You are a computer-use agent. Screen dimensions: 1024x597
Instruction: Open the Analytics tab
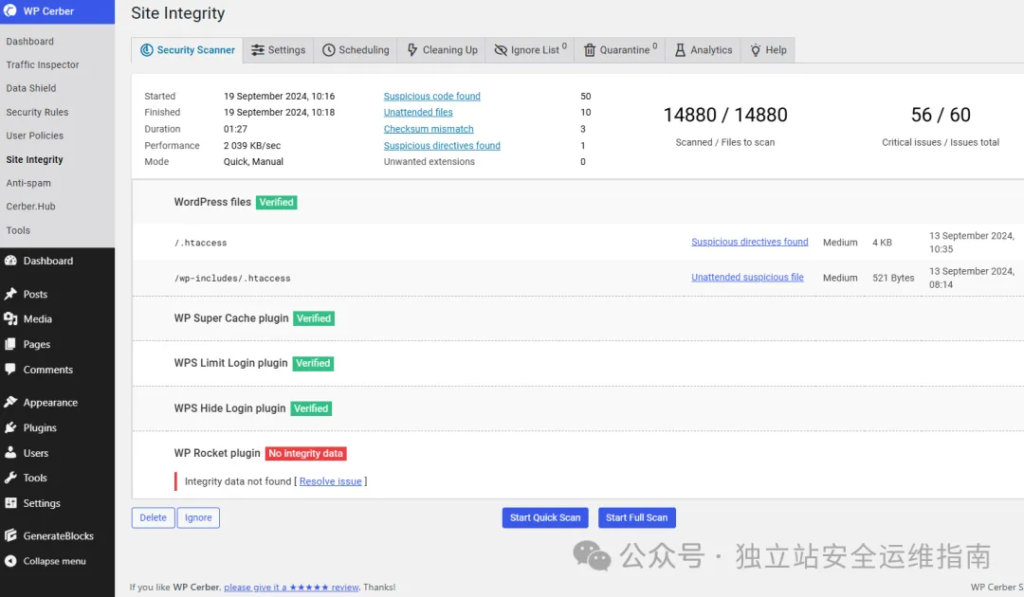pyautogui.click(x=703, y=50)
